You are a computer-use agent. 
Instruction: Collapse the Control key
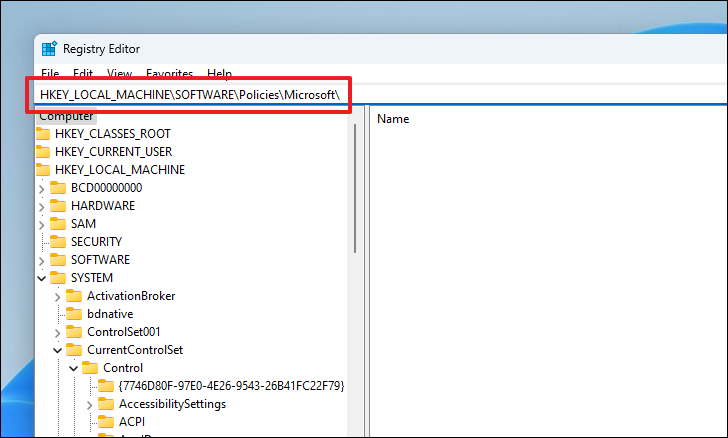tap(73, 369)
